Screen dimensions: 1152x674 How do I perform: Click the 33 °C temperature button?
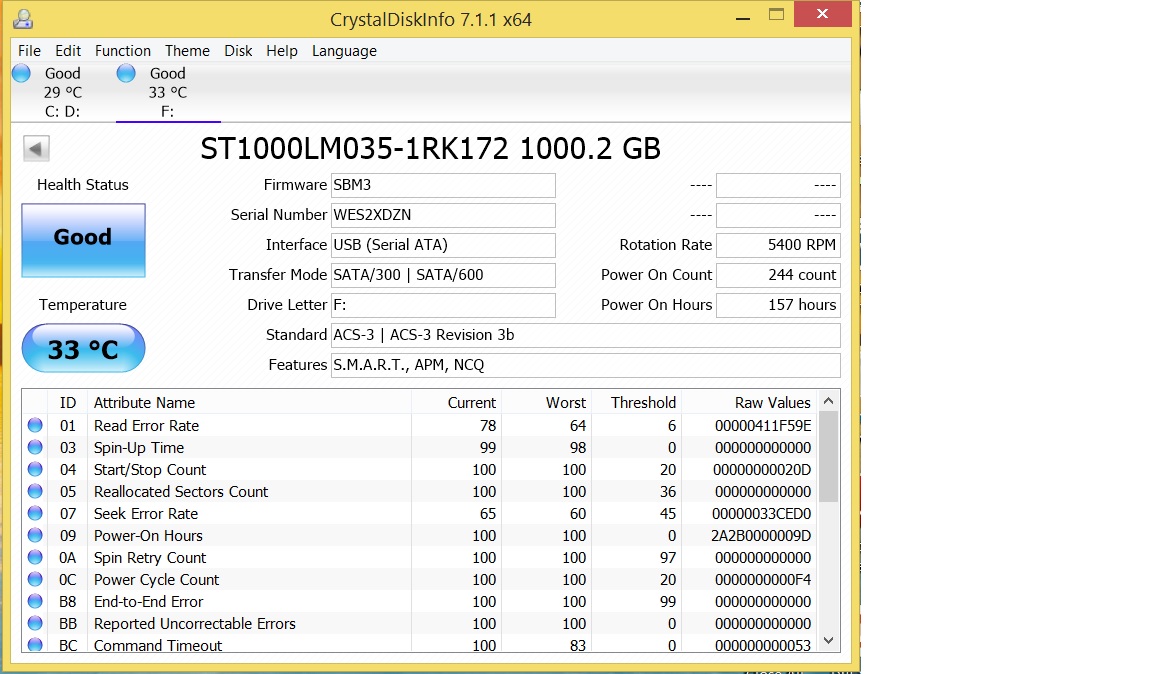[83, 349]
